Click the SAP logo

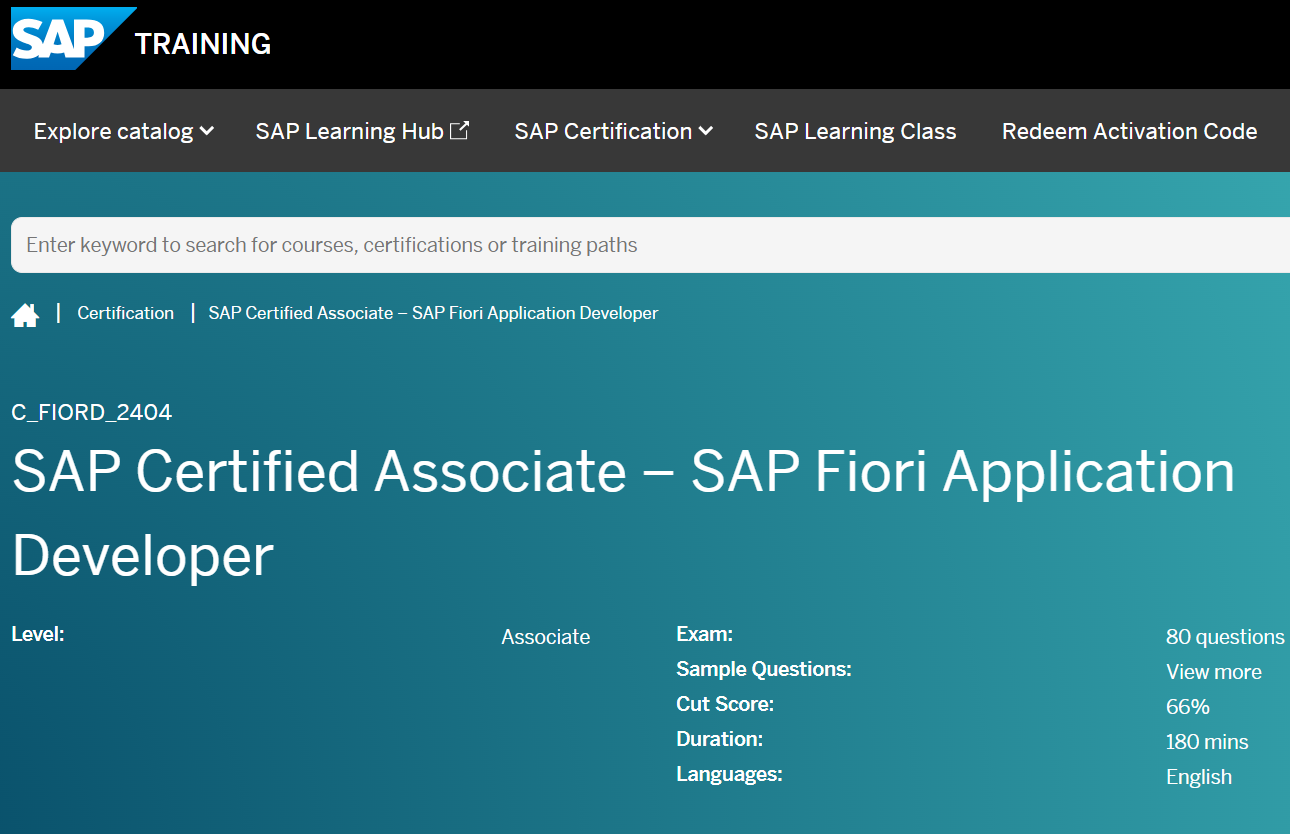(x=73, y=39)
